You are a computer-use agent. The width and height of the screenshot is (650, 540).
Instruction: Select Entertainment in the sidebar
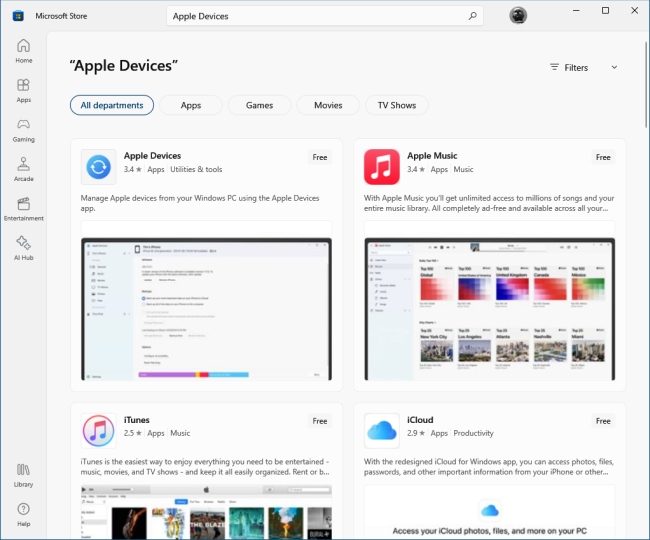coord(23,208)
